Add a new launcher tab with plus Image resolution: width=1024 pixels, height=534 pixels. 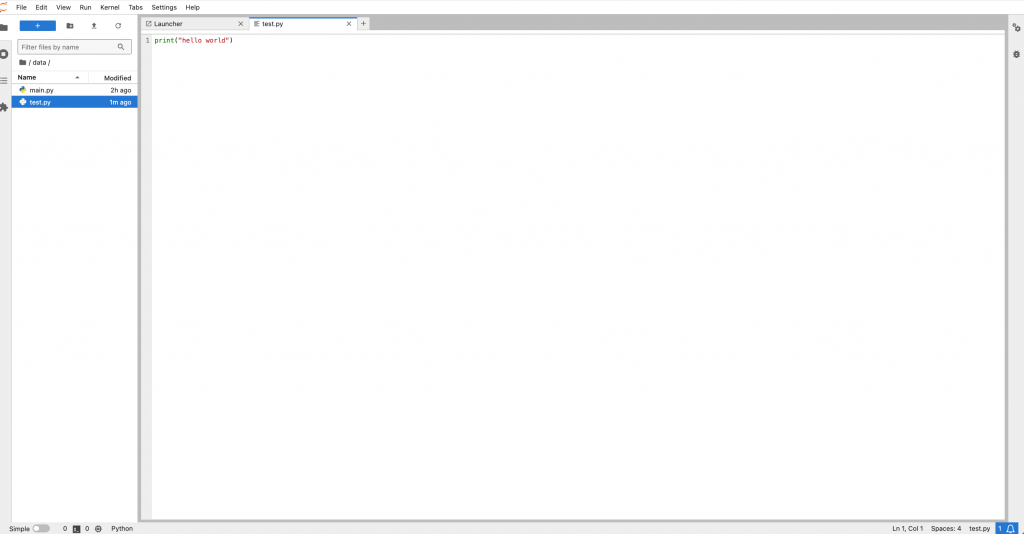coord(363,24)
